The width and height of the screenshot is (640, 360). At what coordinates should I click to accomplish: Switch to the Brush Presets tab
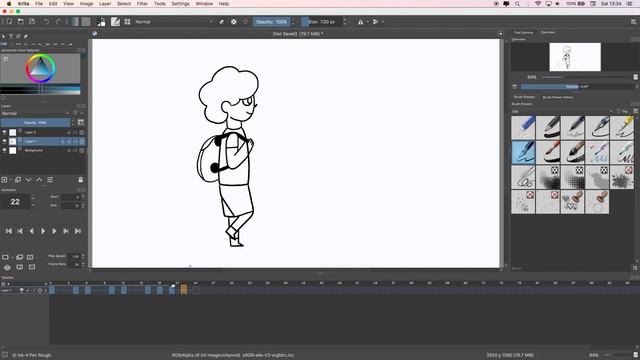[x=524, y=97]
